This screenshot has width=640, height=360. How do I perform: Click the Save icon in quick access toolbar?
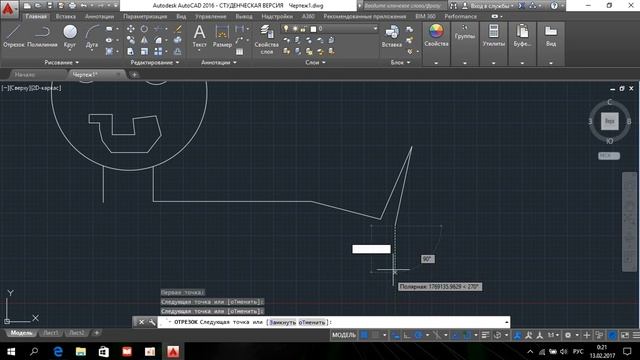point(49,6)
